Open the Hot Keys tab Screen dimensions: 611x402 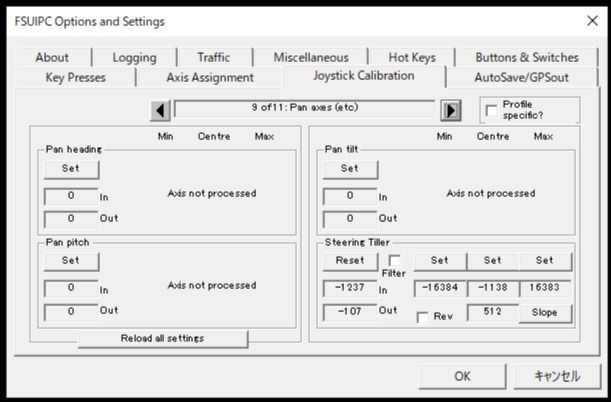click(x=412, y=58)
